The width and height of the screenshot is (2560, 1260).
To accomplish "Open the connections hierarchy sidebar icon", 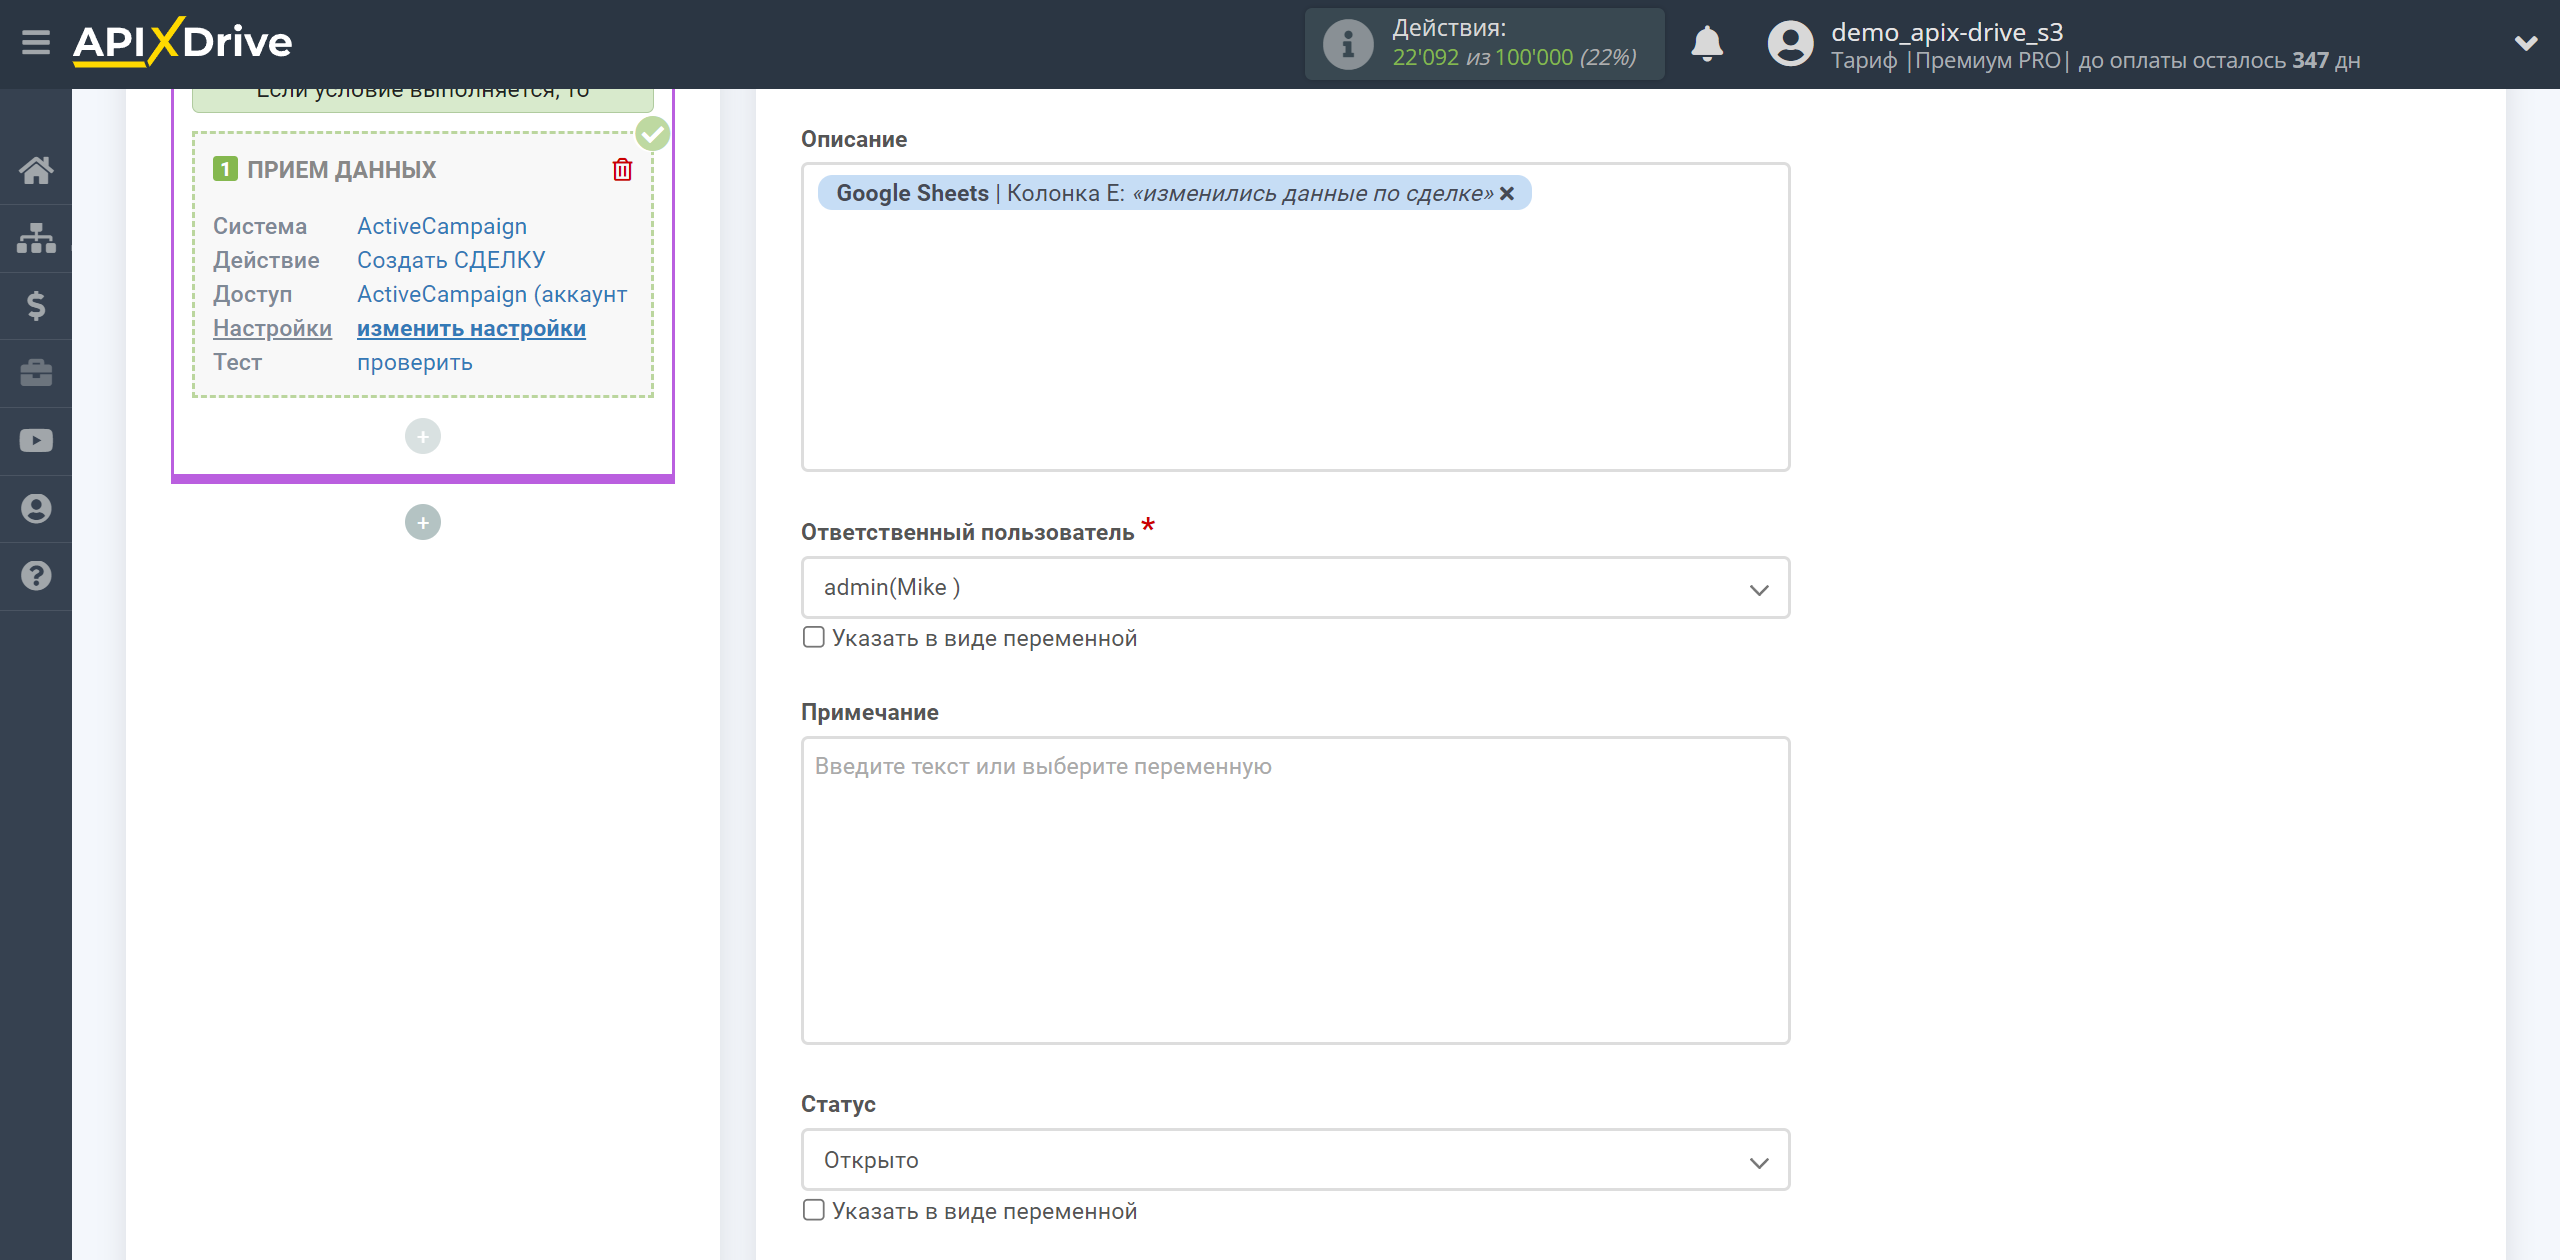I will pyautogui.click(x=36, y=238).
